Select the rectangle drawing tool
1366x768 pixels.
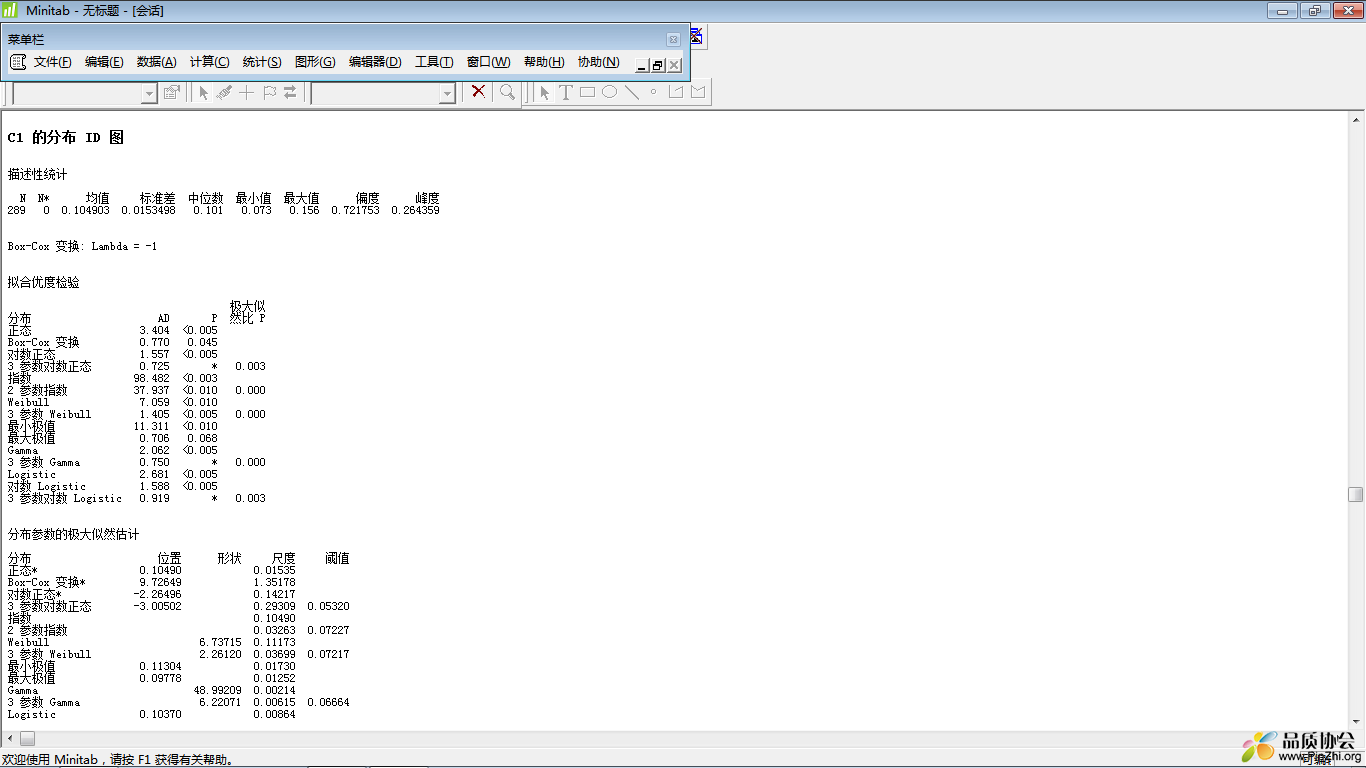coord(587,92)
